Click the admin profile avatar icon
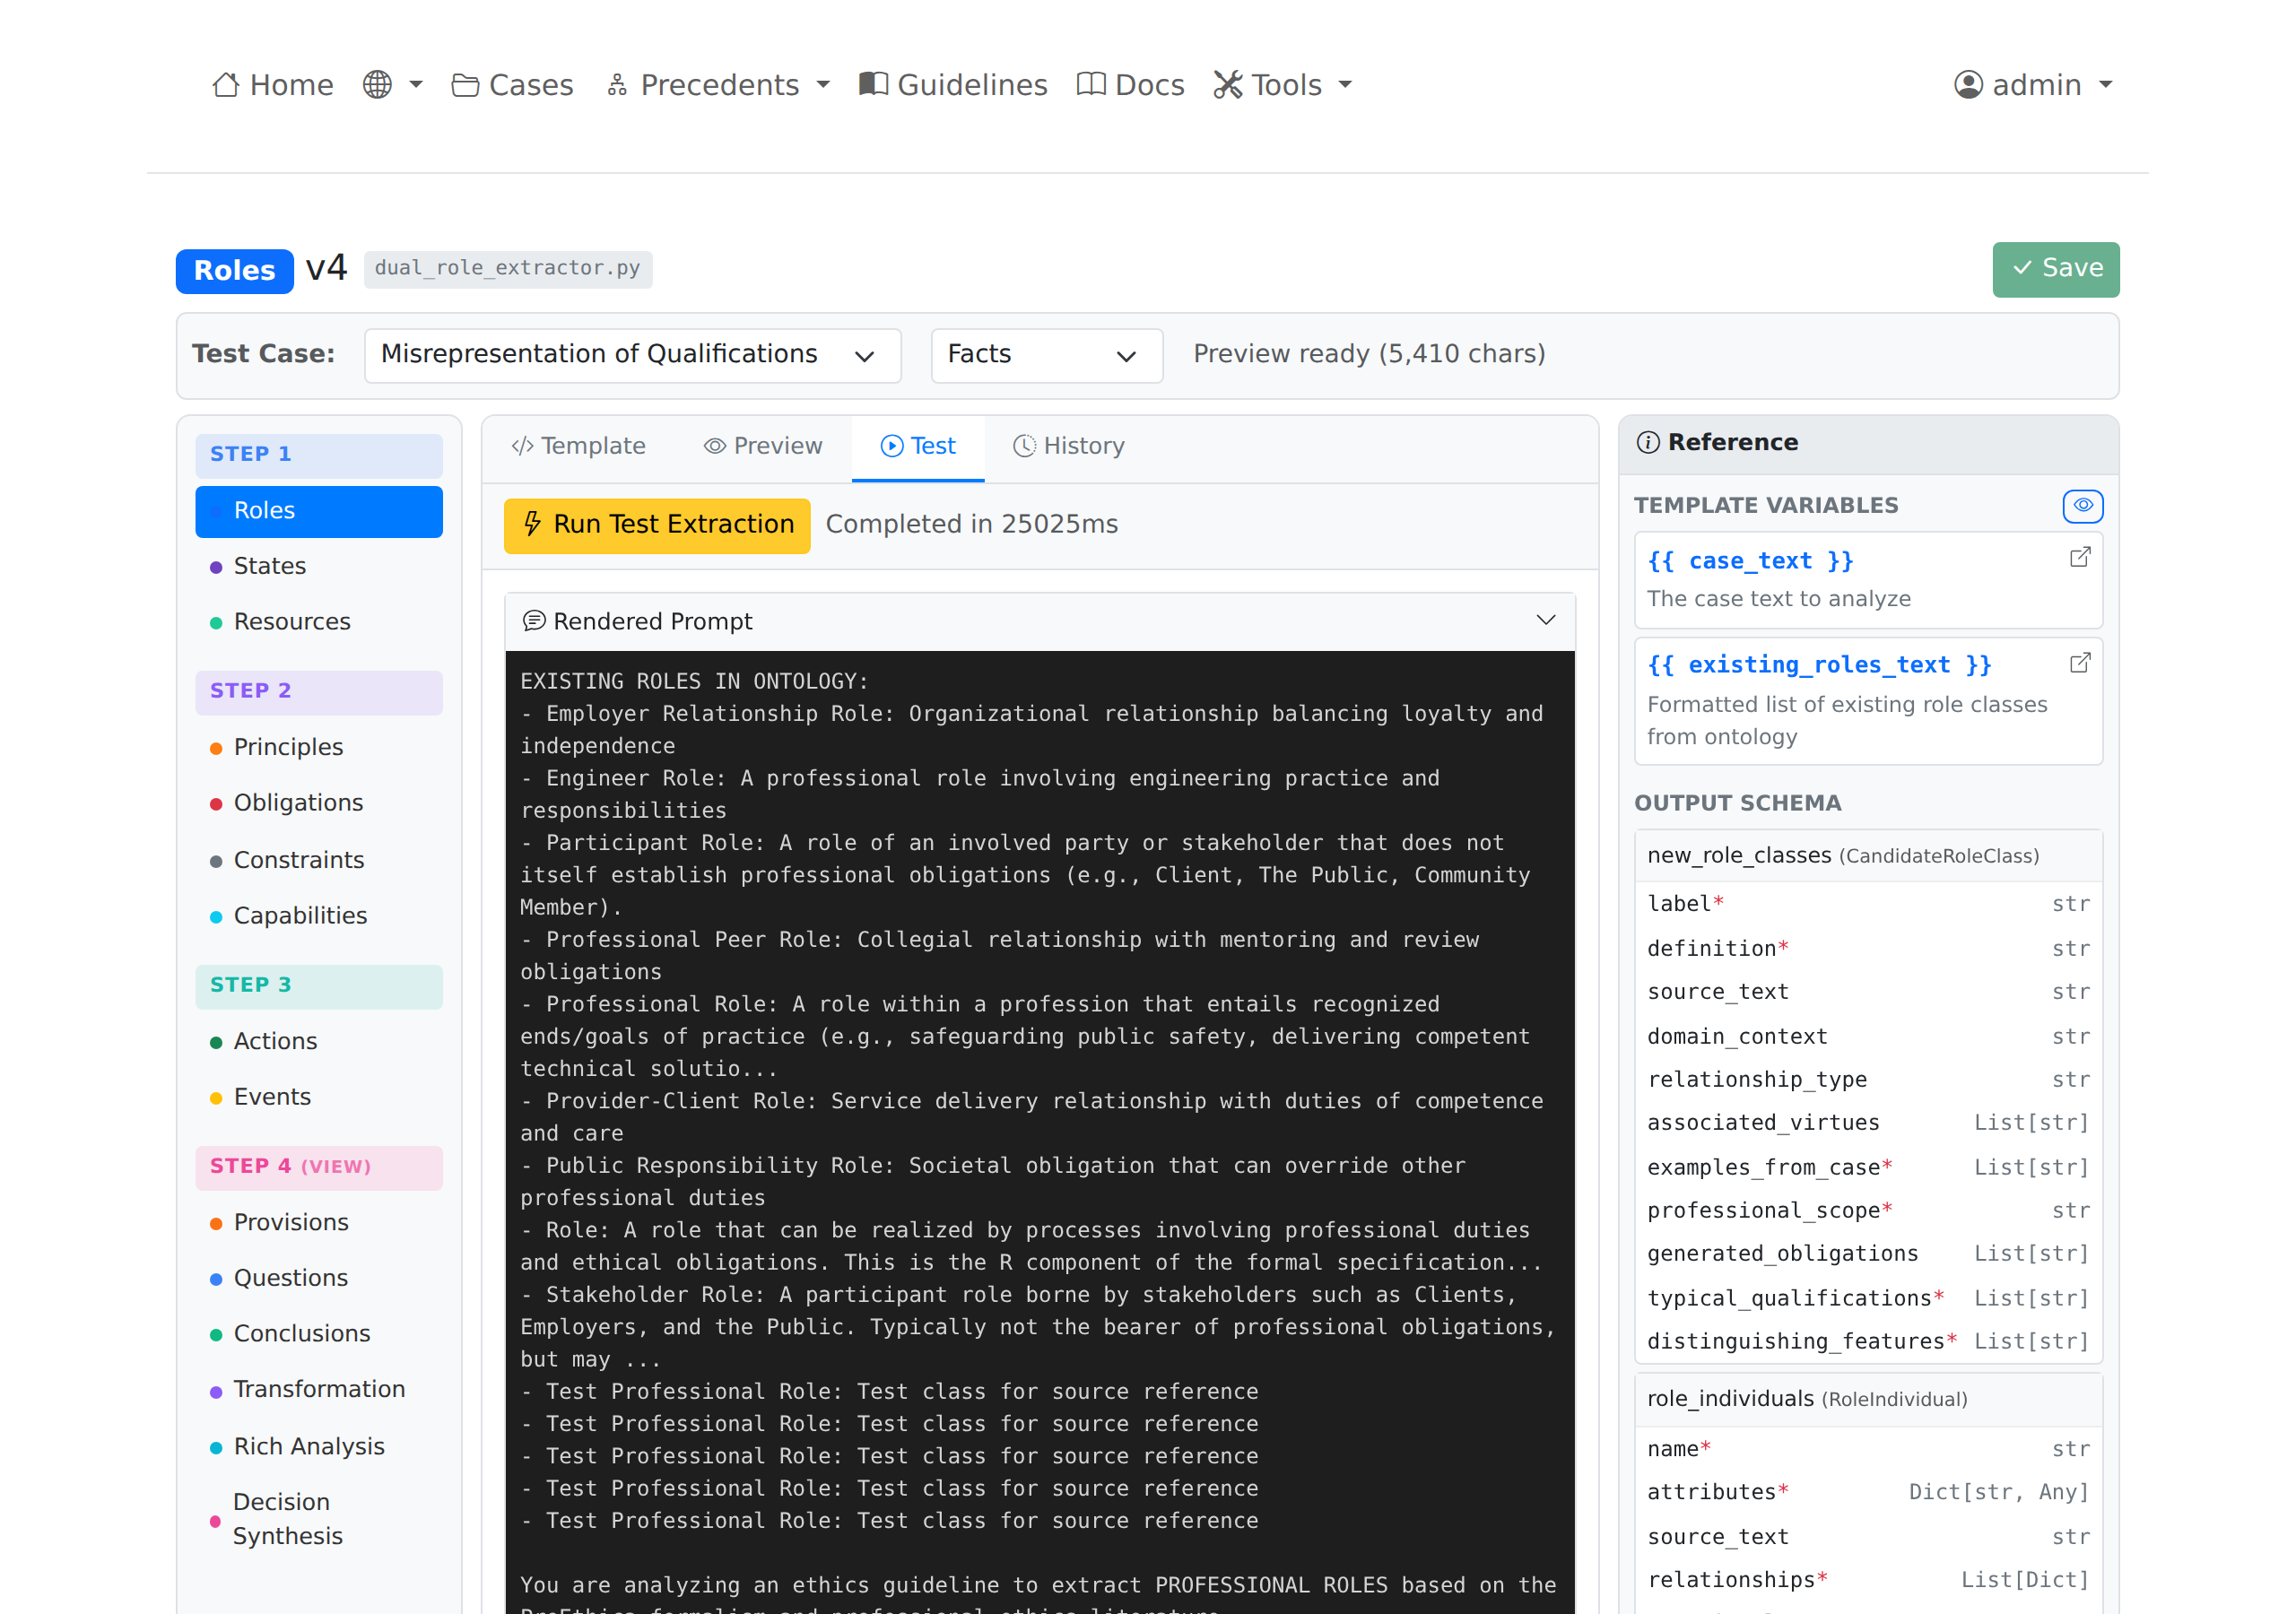The image size is (2296, 1614). coord(1968,85)
